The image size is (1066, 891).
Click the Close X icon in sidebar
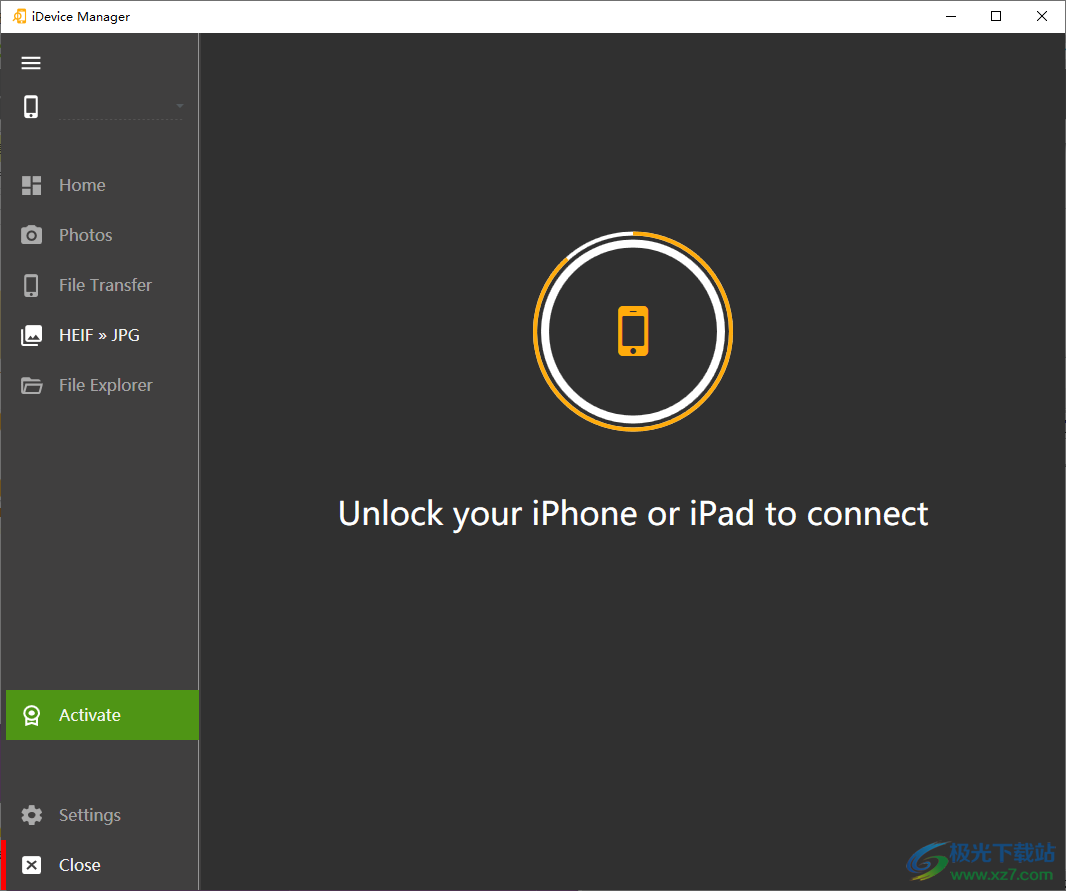pos(30,865)
